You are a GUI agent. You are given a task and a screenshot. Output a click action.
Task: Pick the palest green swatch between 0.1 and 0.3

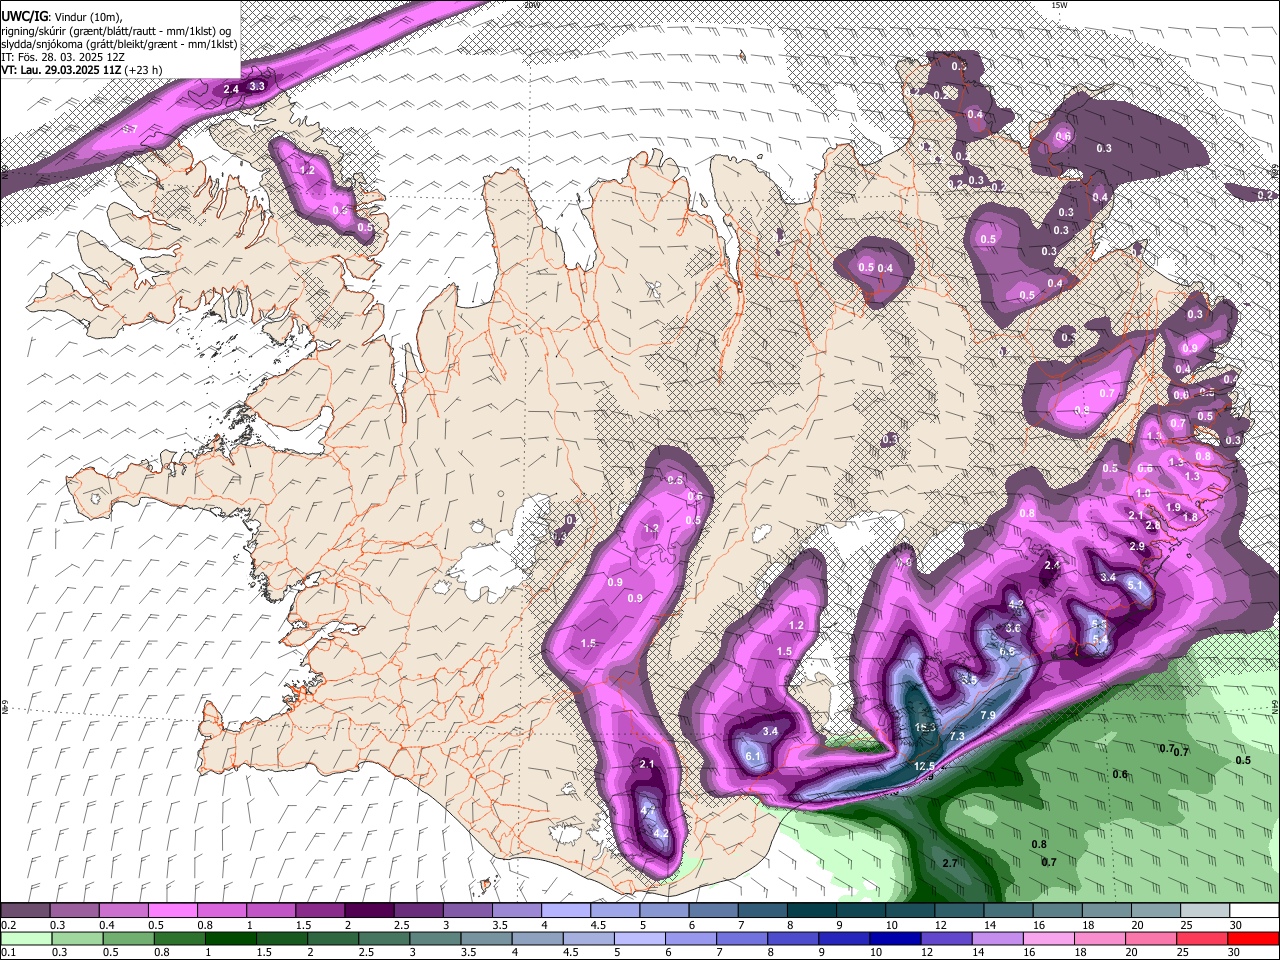[26, 938]
